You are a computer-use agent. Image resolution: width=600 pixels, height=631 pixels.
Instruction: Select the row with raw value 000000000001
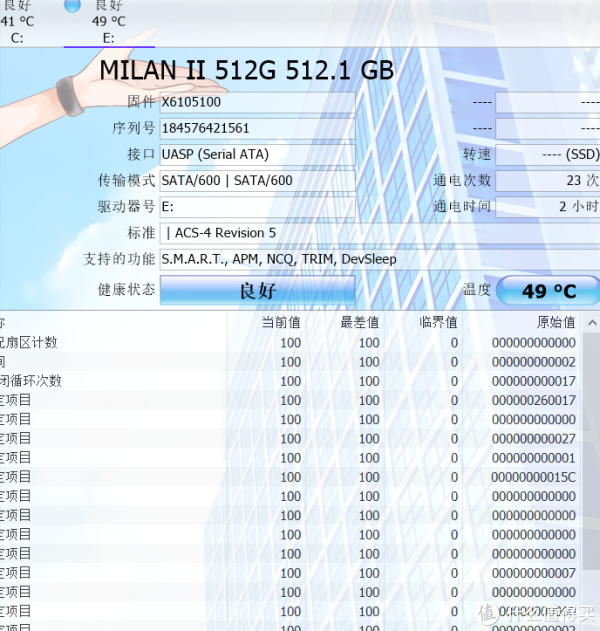click(x=290, y=458)
